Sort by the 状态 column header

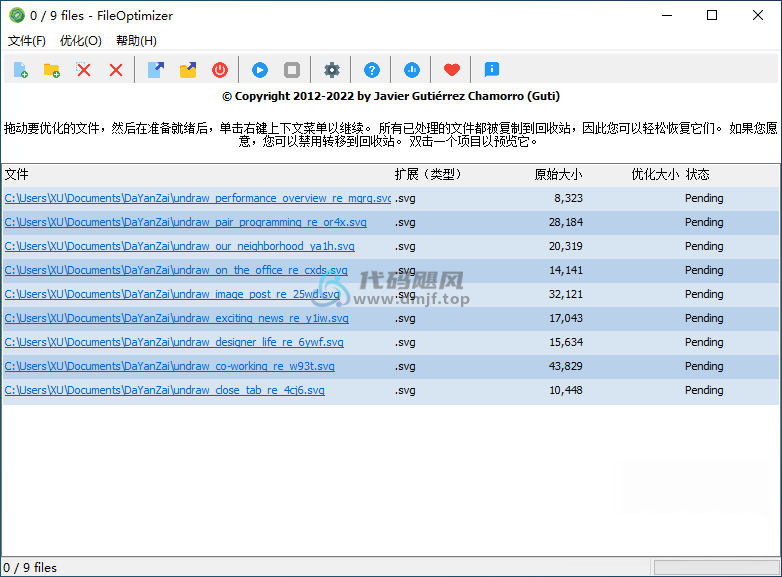point(697,175)
